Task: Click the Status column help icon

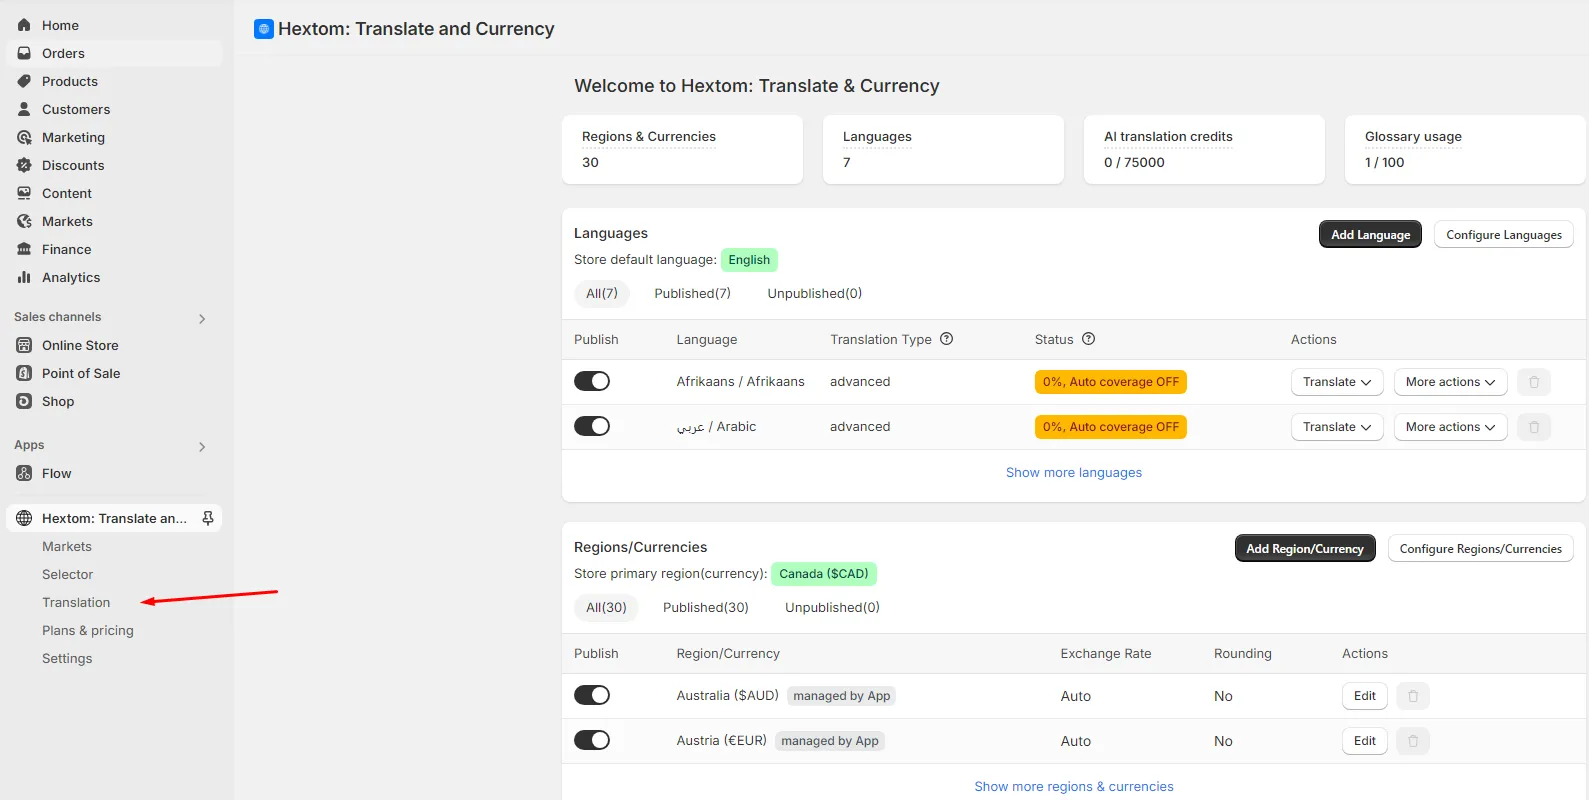Action: [x=1089, y=339]
